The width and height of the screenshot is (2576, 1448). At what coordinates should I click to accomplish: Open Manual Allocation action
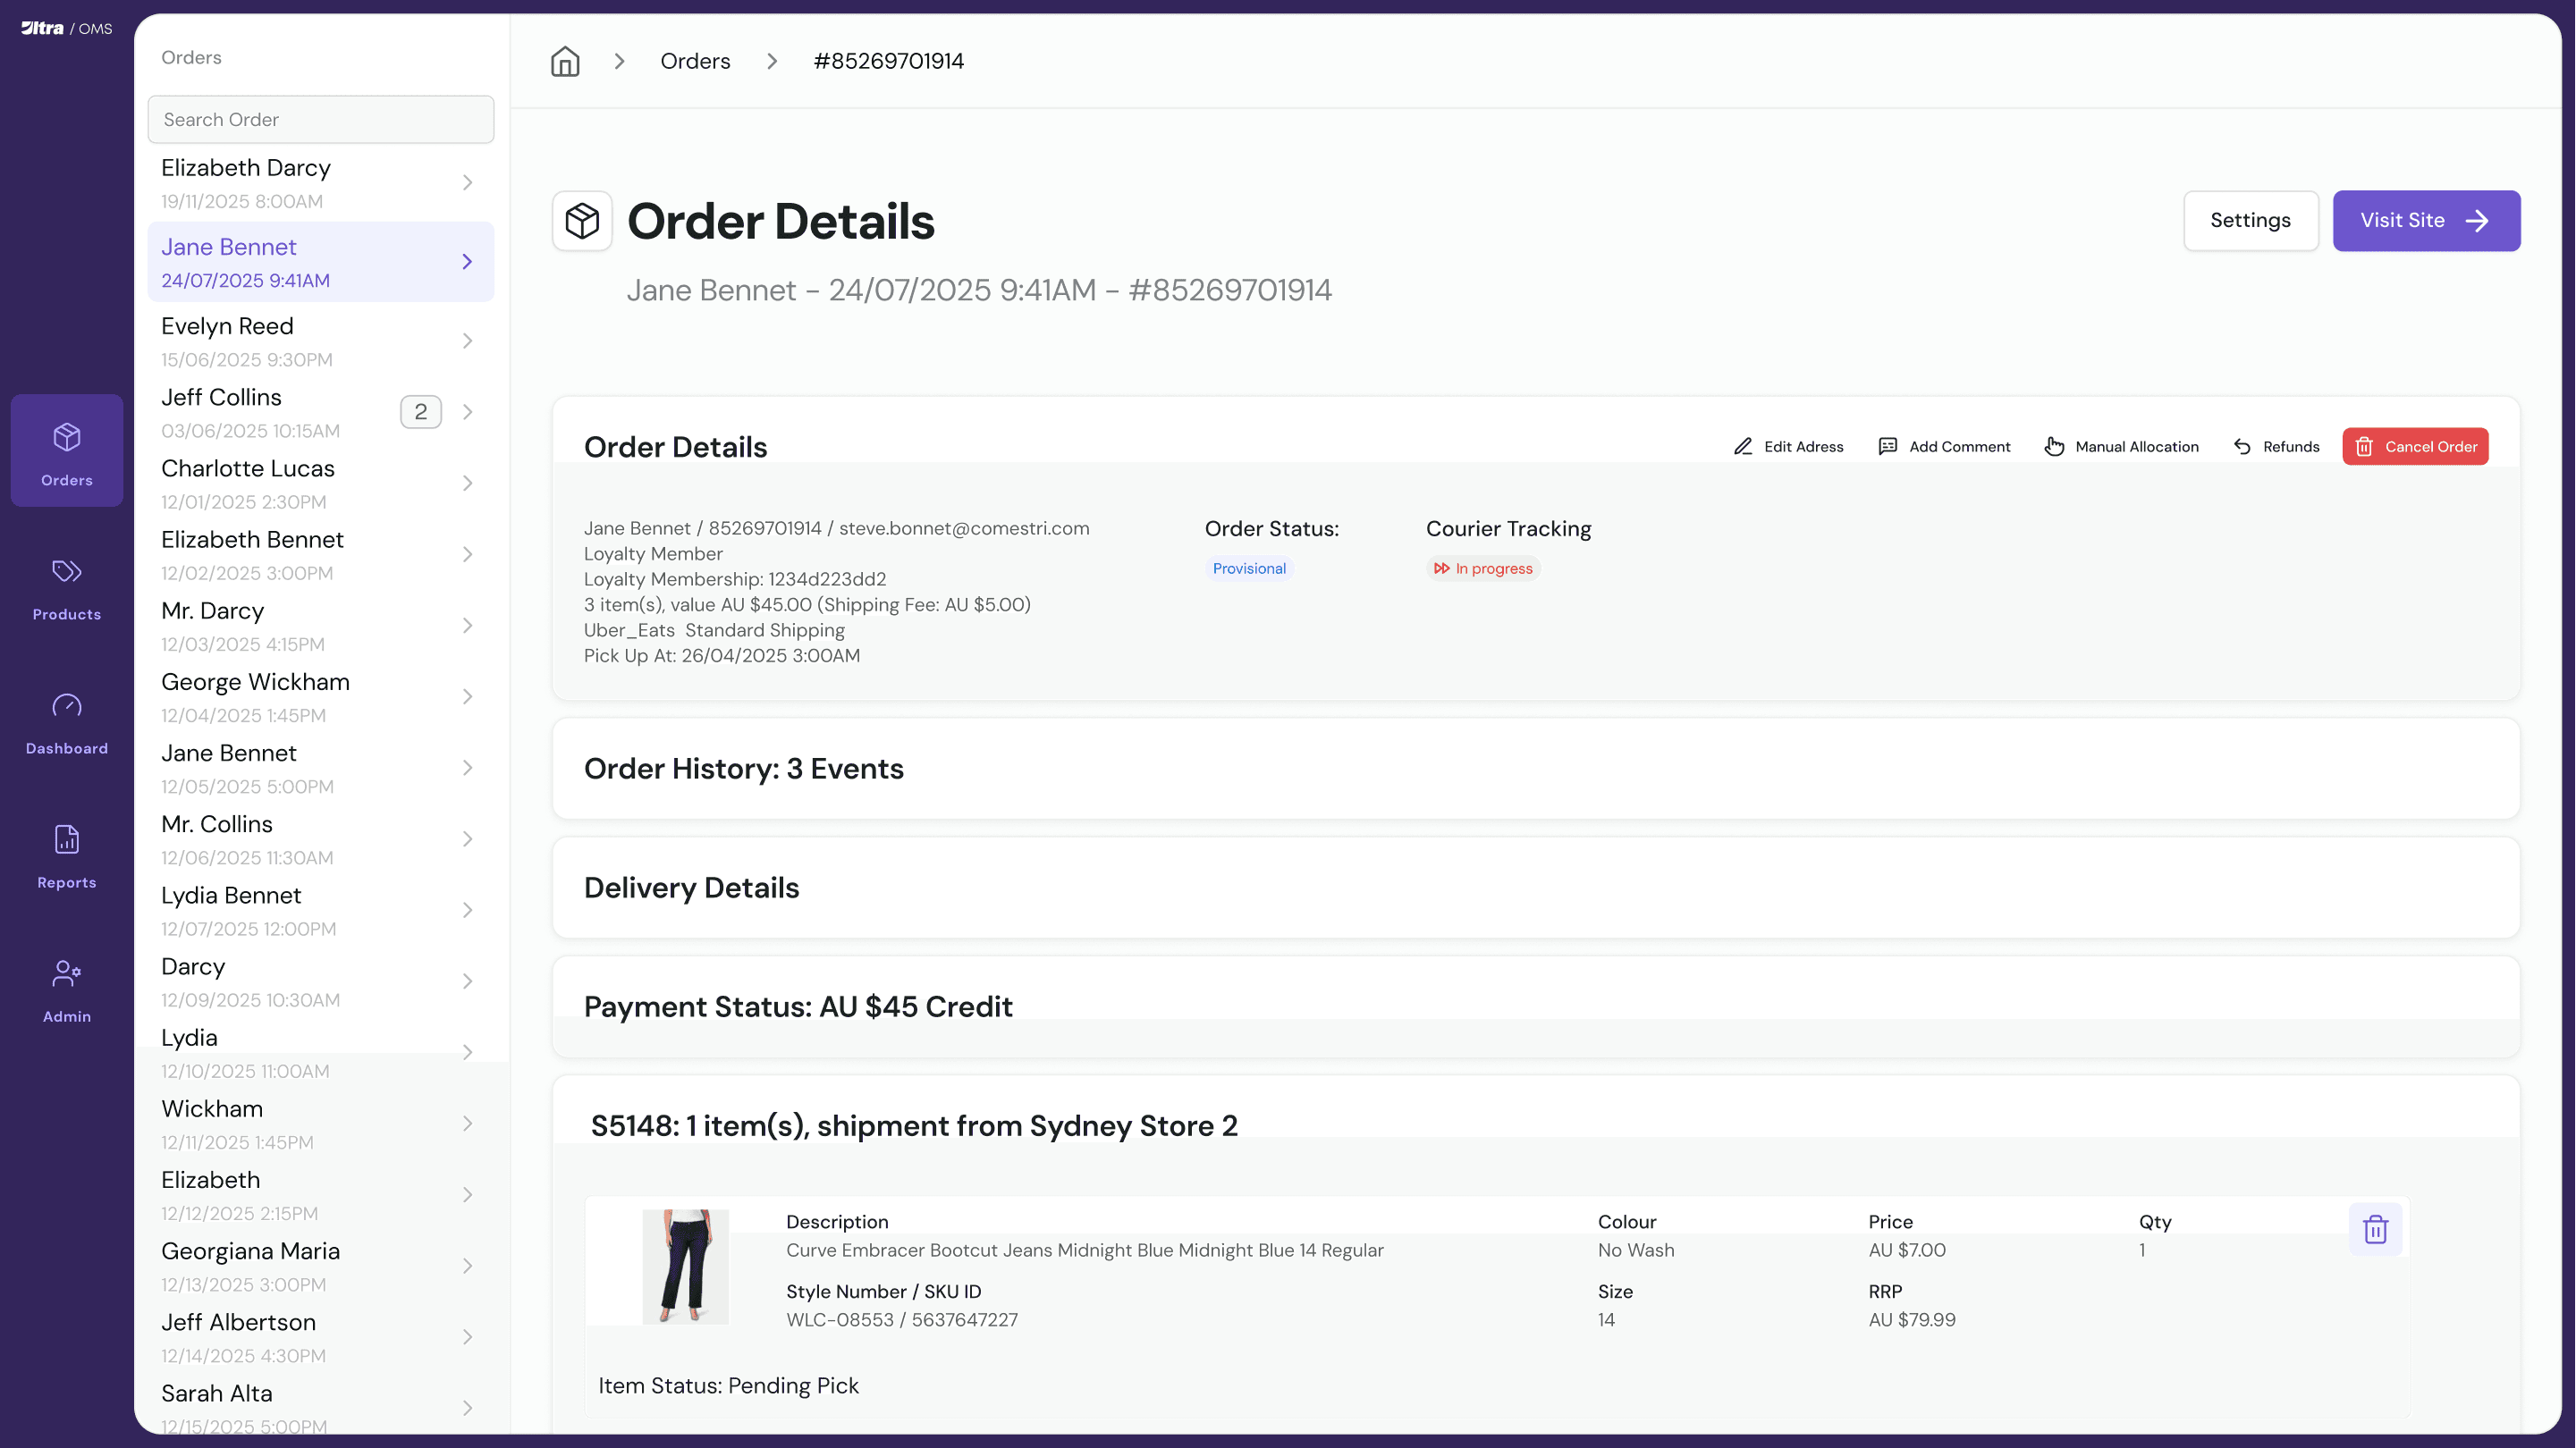point(2122,446)
